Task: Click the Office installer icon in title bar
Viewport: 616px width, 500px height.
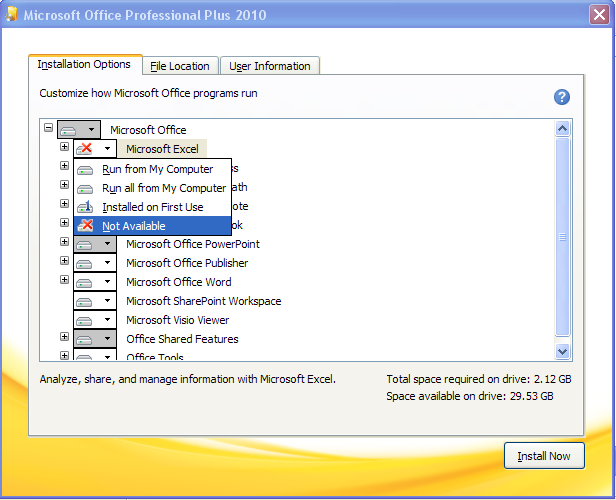Action: click(x=11, y=14)
